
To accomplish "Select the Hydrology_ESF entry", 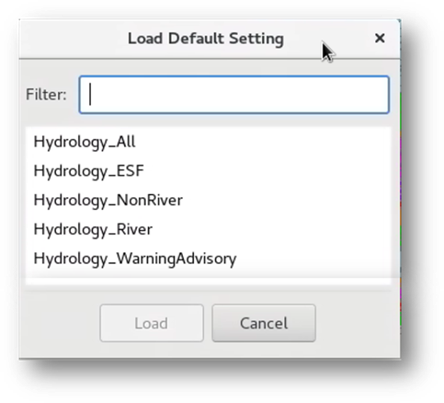I will 208,171.
